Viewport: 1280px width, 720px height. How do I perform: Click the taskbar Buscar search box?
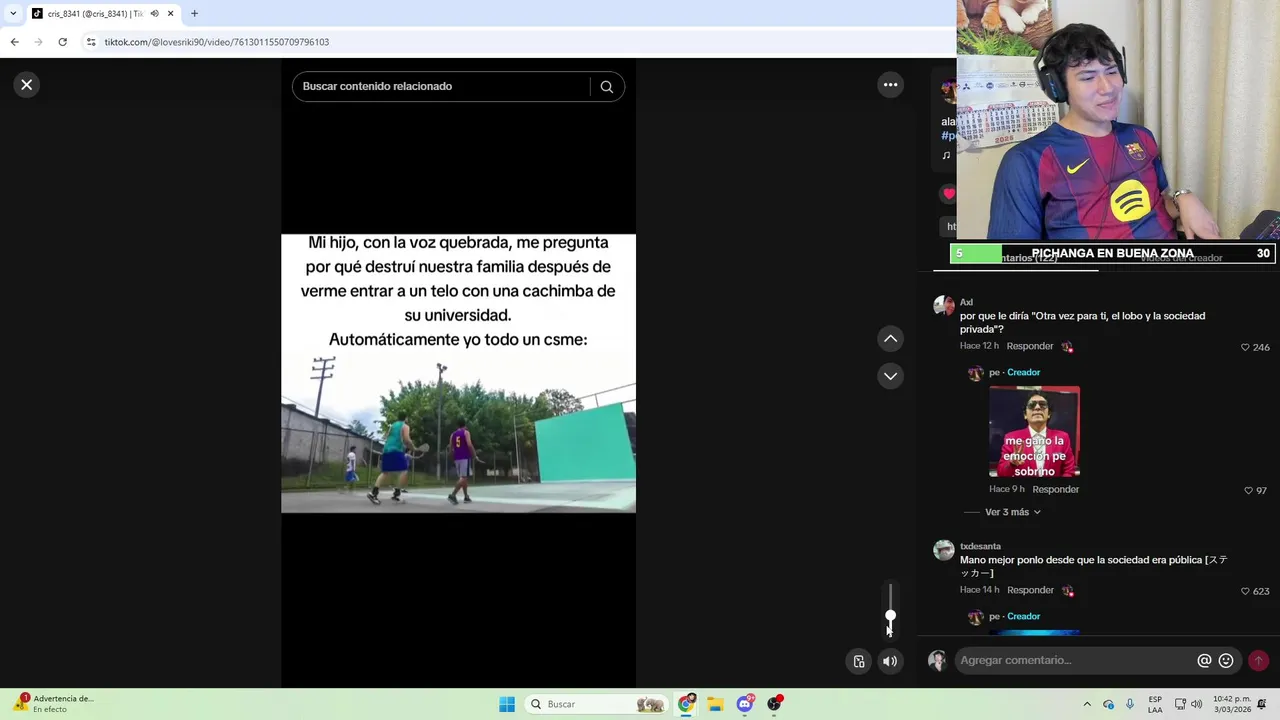597,704
